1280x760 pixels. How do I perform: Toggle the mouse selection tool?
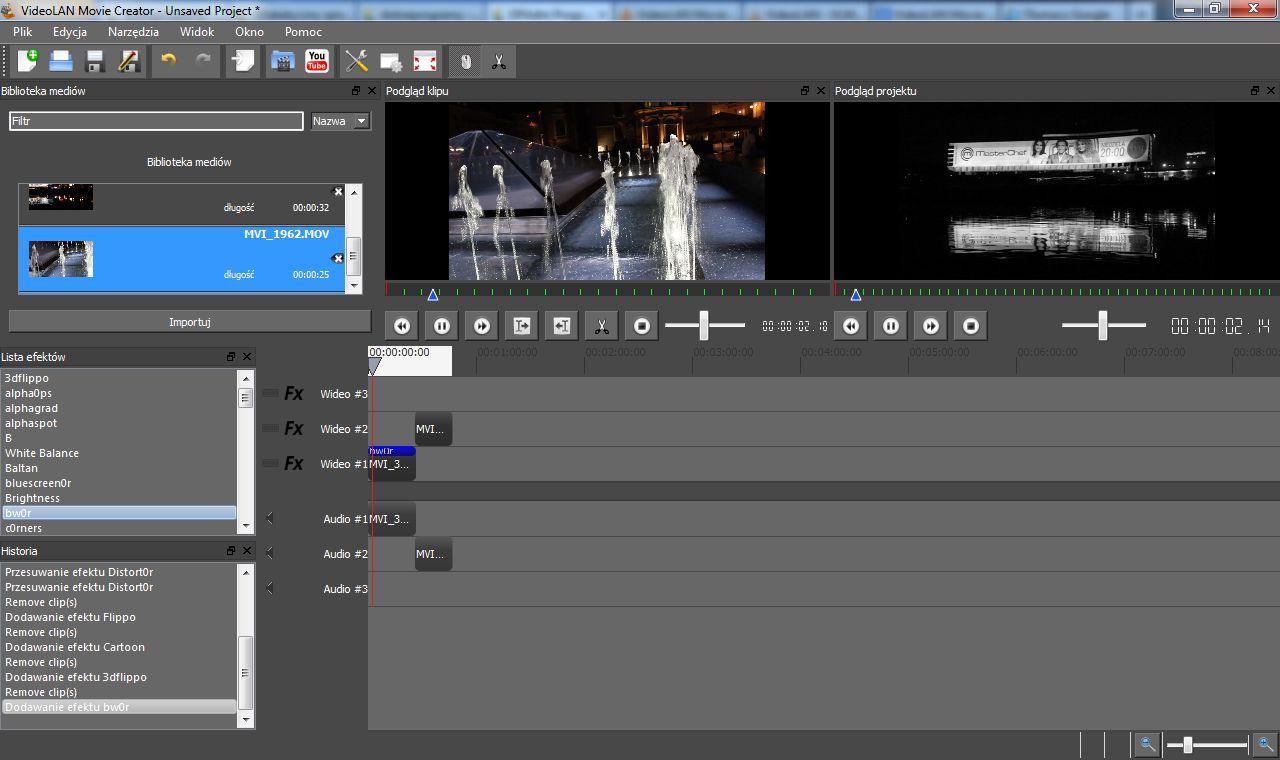[465, 61]
